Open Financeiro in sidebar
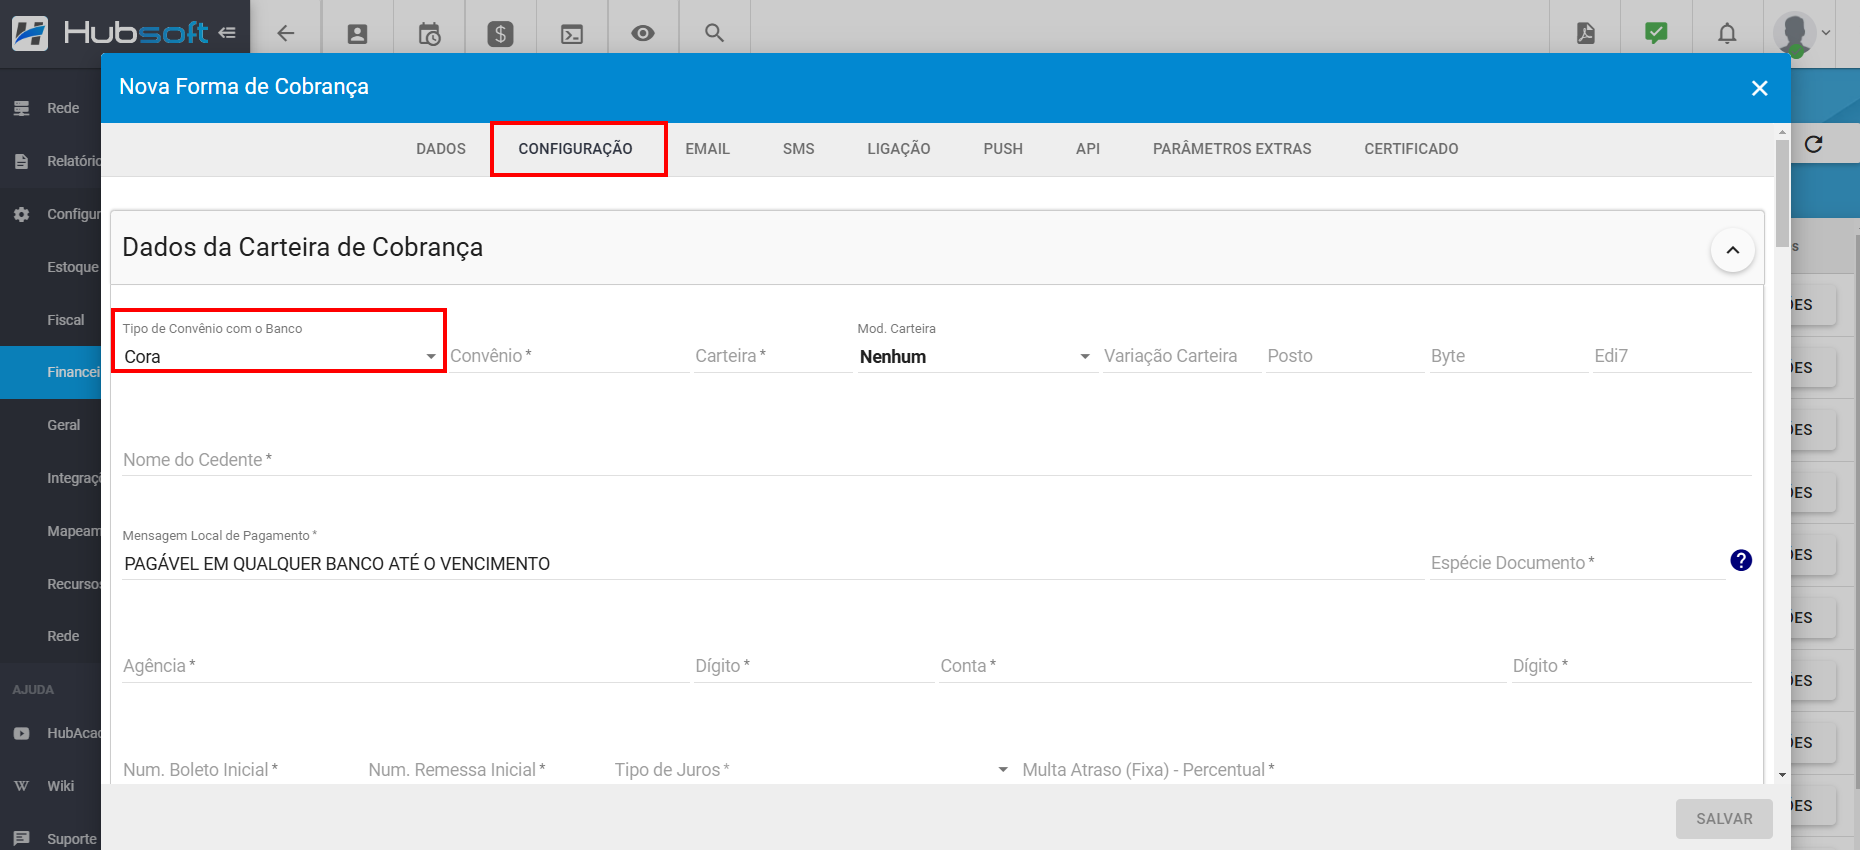Viewport: 1860px width, 850px height. click(x=50, y=372)
